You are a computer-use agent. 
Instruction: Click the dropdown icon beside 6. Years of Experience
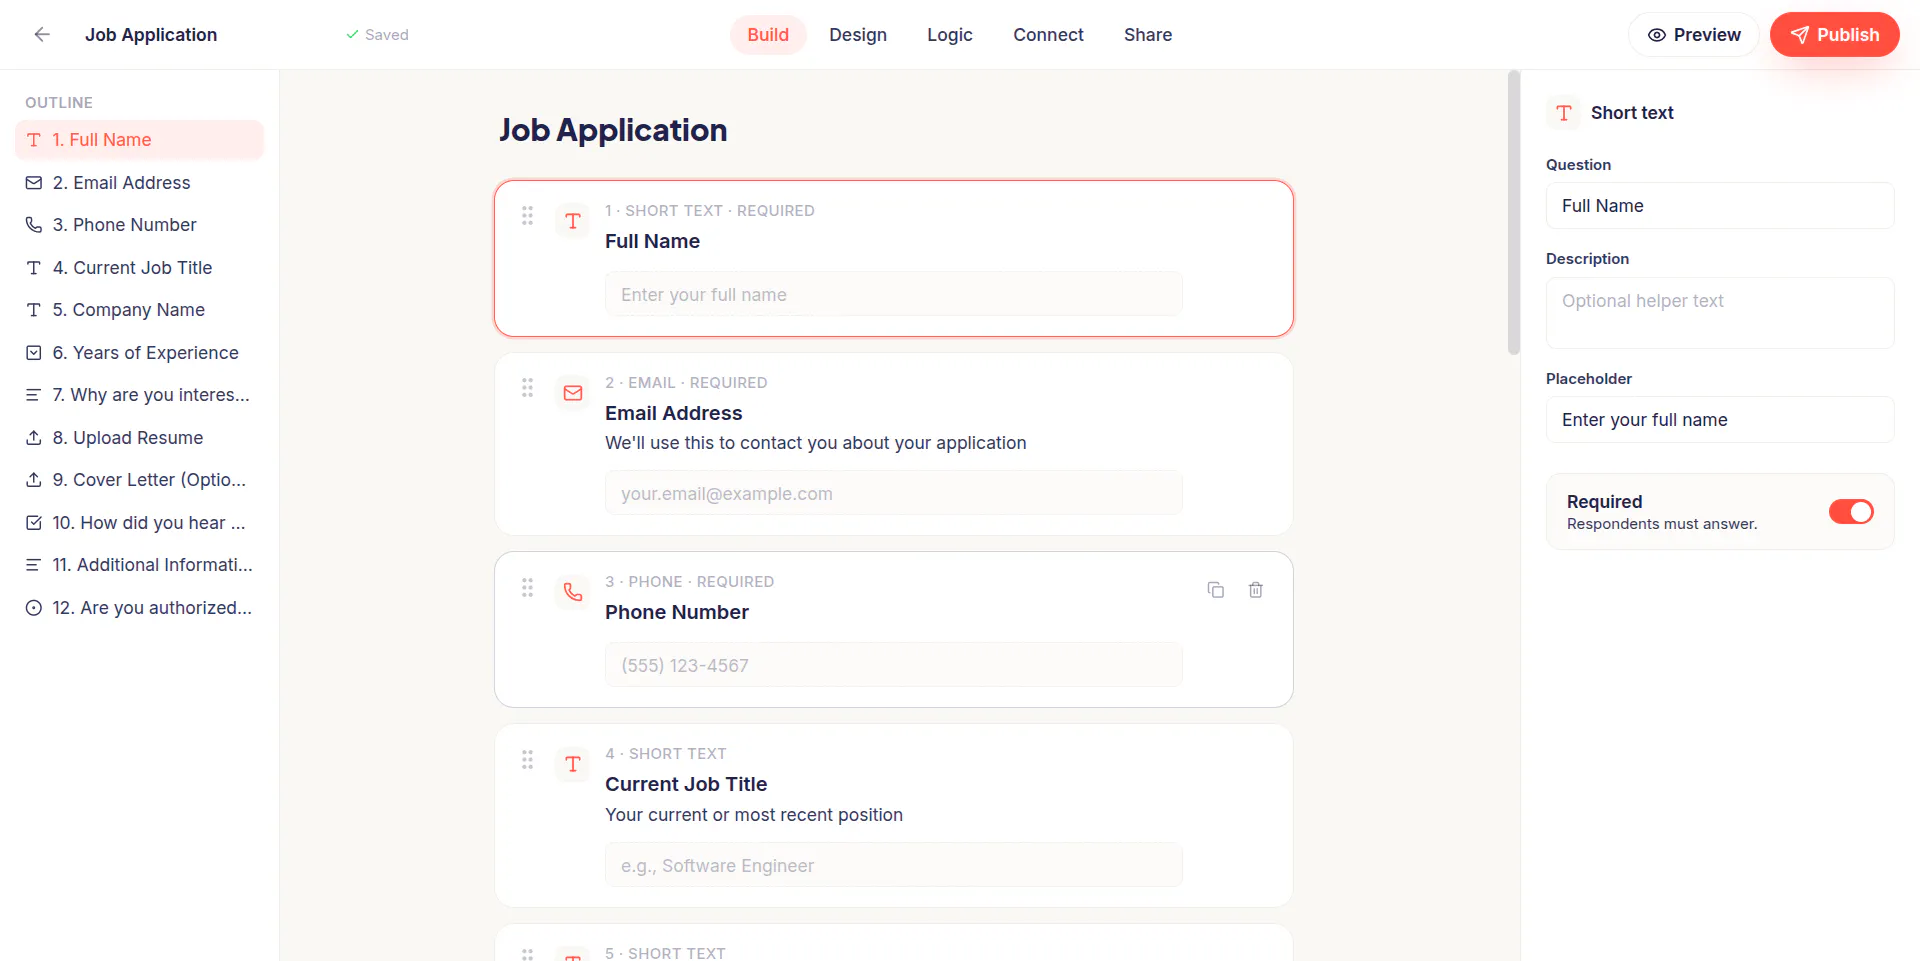(34, 353)
